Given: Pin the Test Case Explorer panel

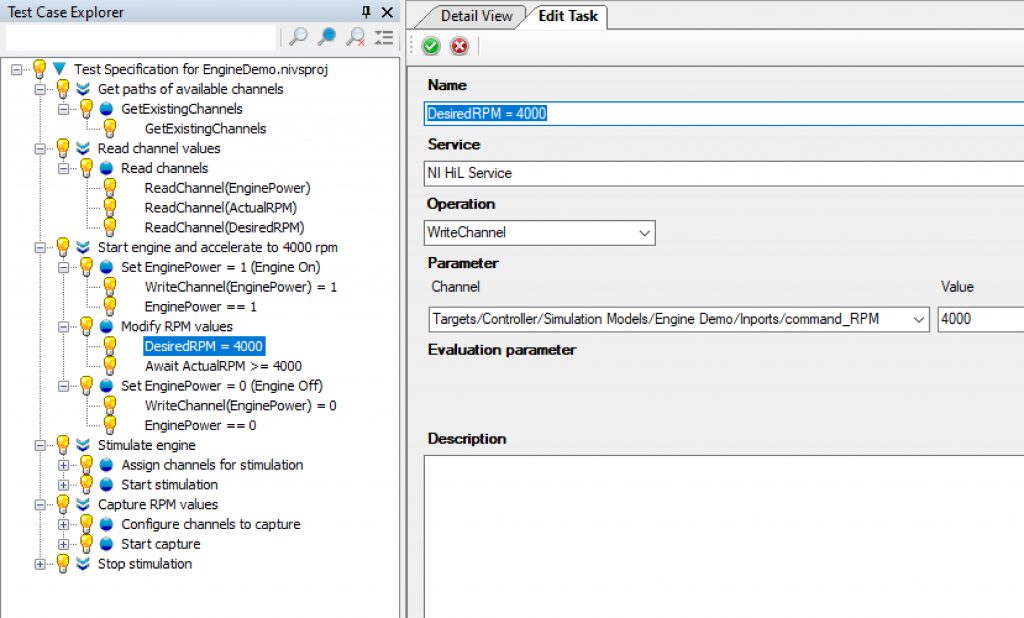Looking at the screenshot, I should tap(366, 12).
